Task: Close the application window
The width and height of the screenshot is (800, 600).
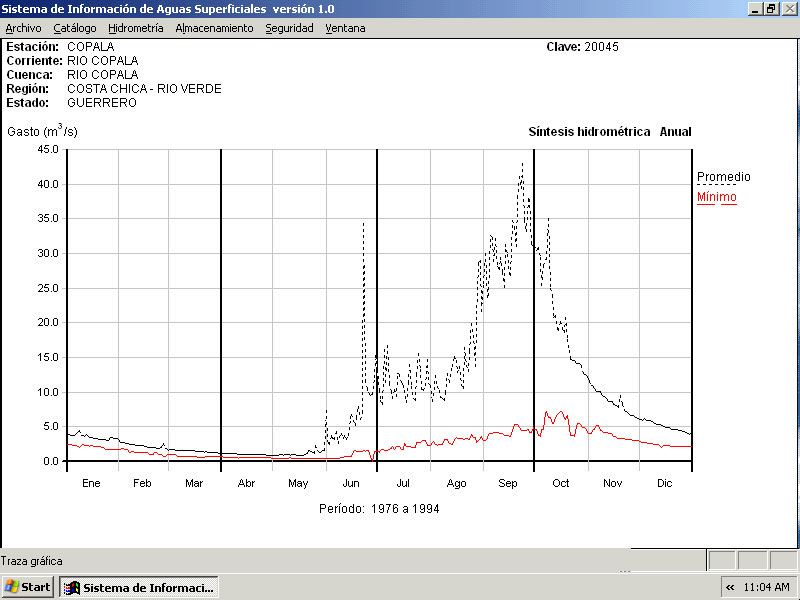Action: (x=788, y=8)
